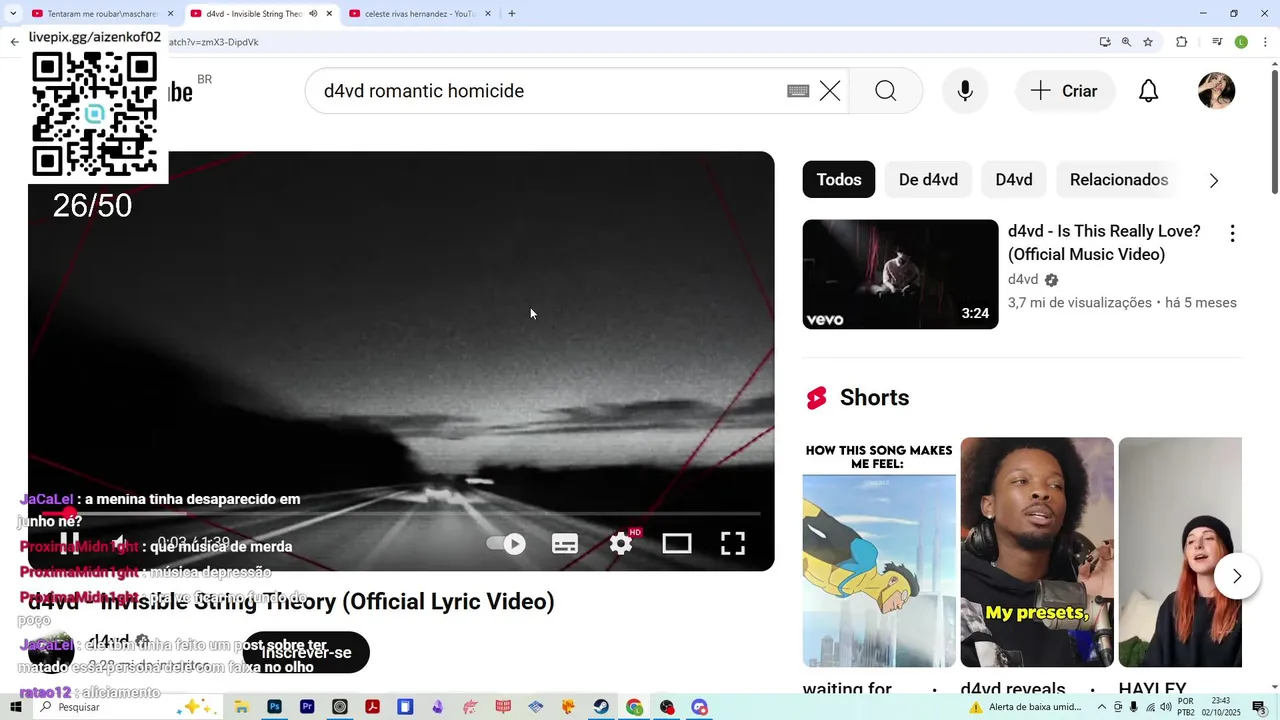1280x720 pixels.
Task: Click the Criar button
Action: tap(1064, 91)
